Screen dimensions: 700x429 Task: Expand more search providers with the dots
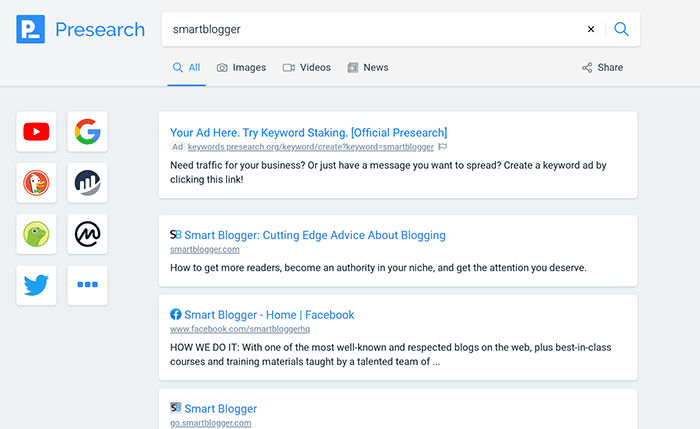click(x=87, y=286)
